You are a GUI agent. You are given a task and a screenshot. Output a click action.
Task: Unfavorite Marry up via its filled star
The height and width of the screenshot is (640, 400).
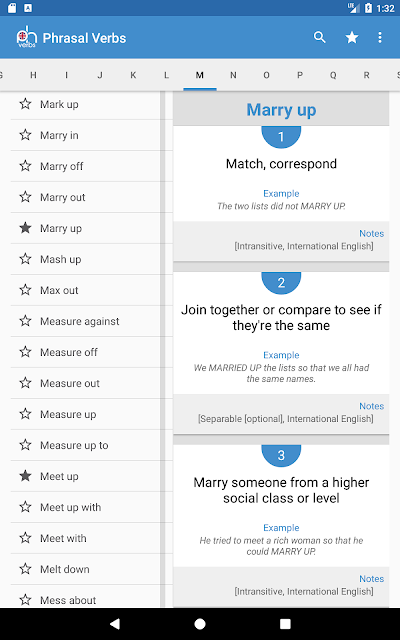(25, 228)
